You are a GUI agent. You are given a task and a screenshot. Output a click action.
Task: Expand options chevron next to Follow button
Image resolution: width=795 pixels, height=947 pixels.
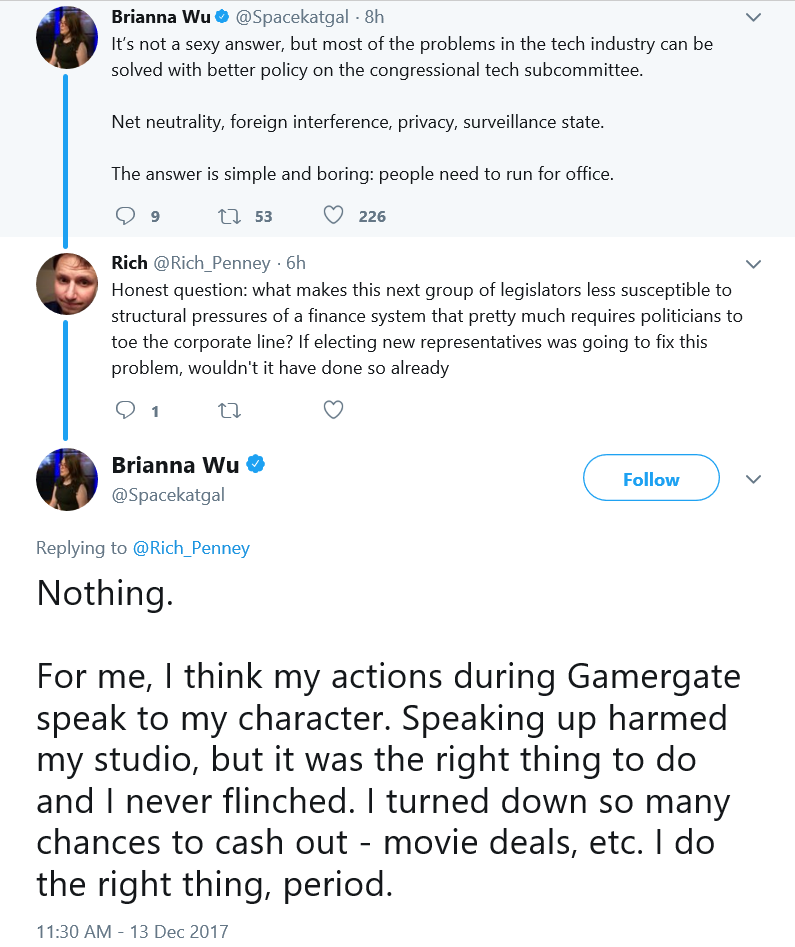point(753,480)
